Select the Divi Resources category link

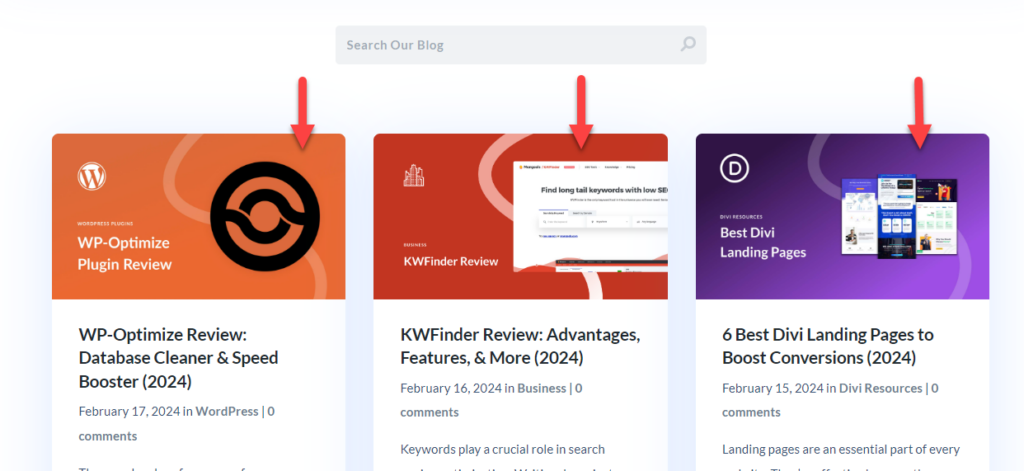click(x=880, y=388)
